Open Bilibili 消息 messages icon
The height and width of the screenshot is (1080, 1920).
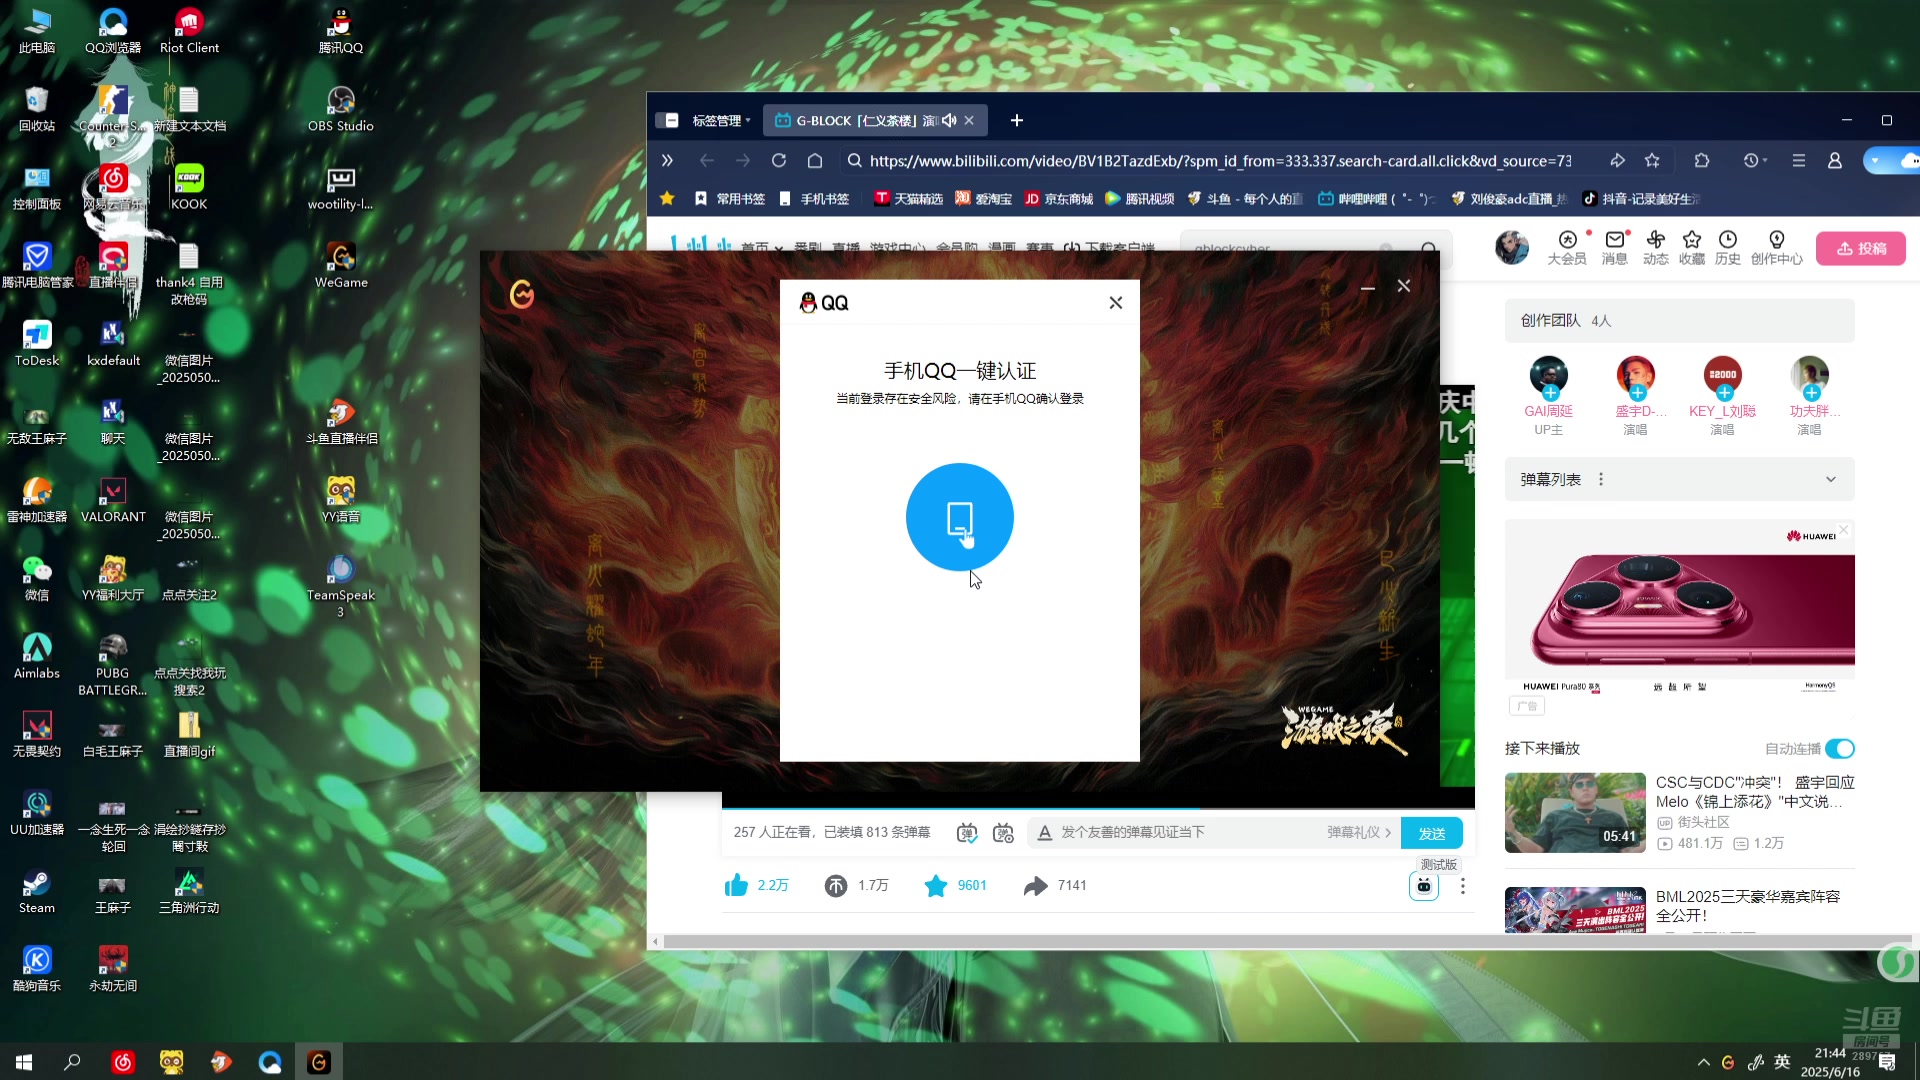point(1615,247)
